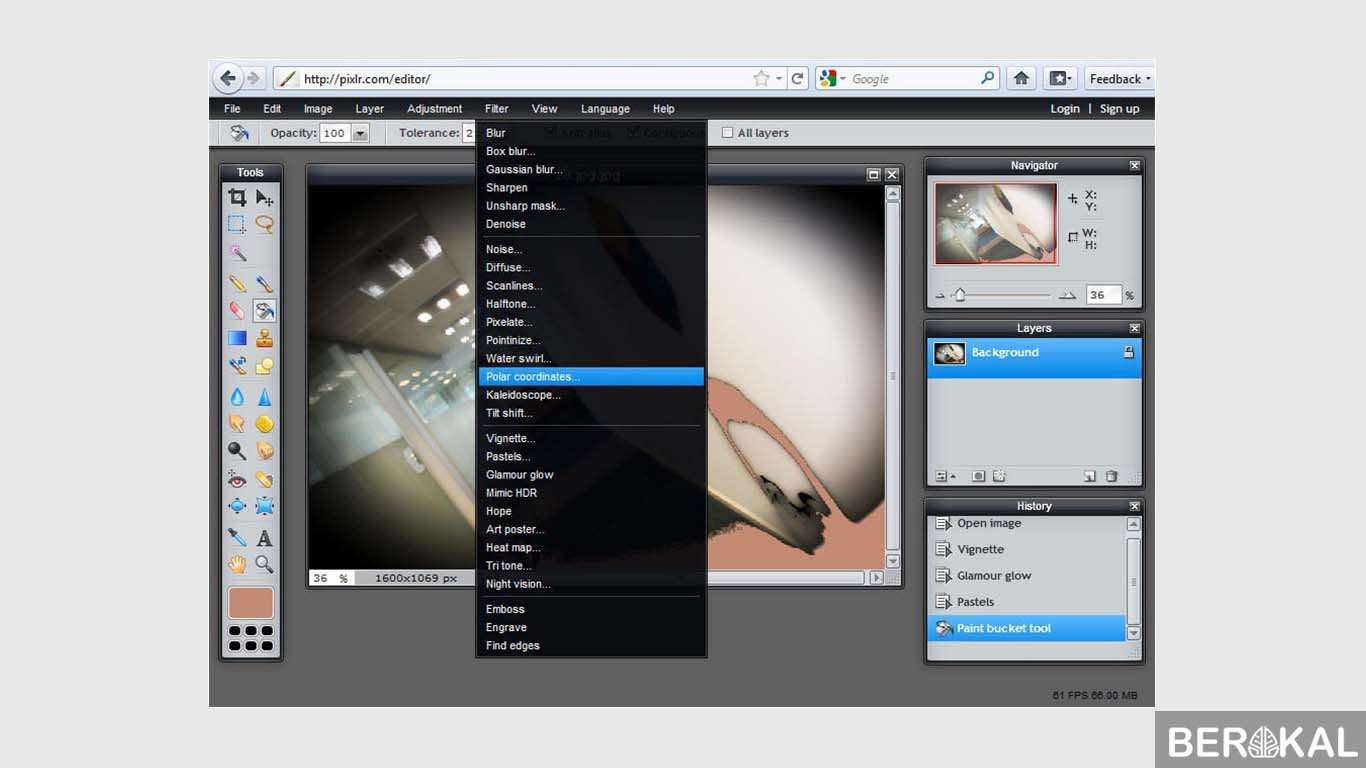
Task: Select the Drawing shapes tool
Action: tap(264, 366)
